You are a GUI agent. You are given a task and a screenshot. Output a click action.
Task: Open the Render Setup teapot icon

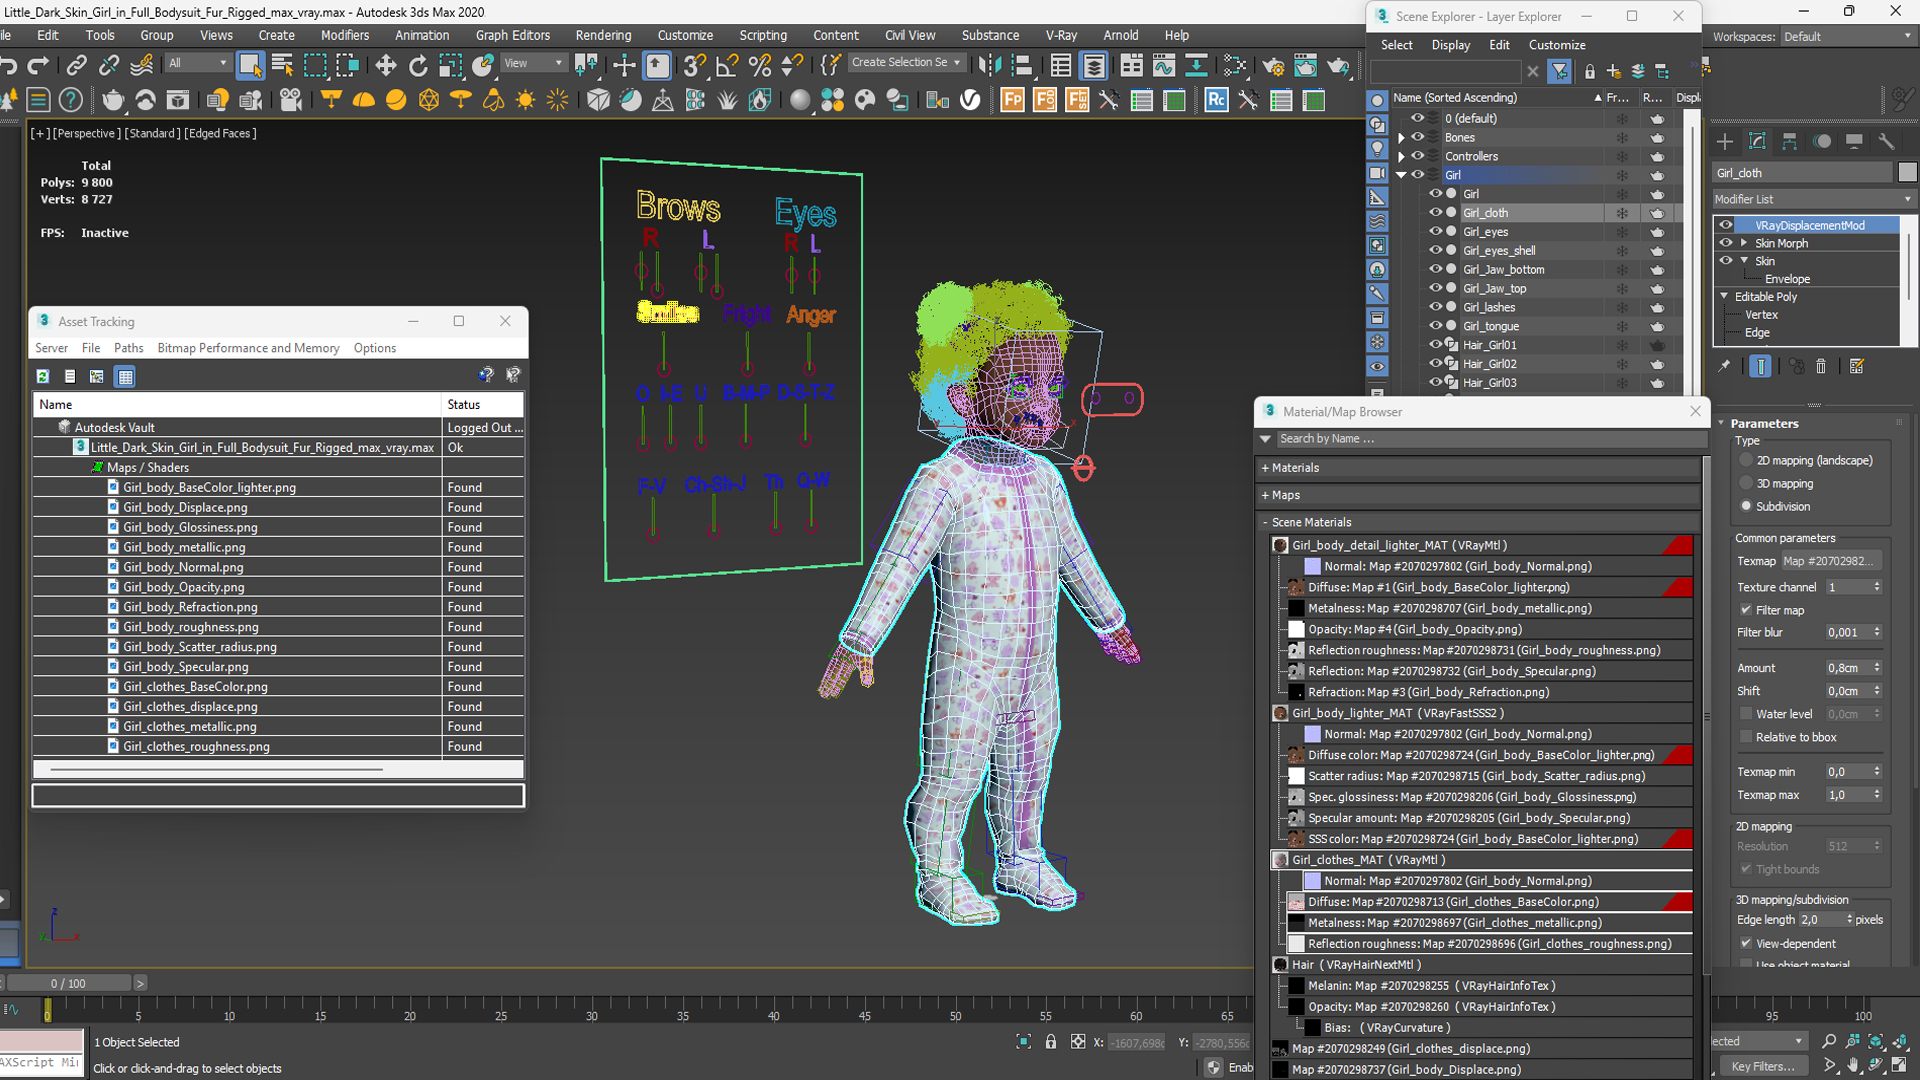click(1273, 66)
